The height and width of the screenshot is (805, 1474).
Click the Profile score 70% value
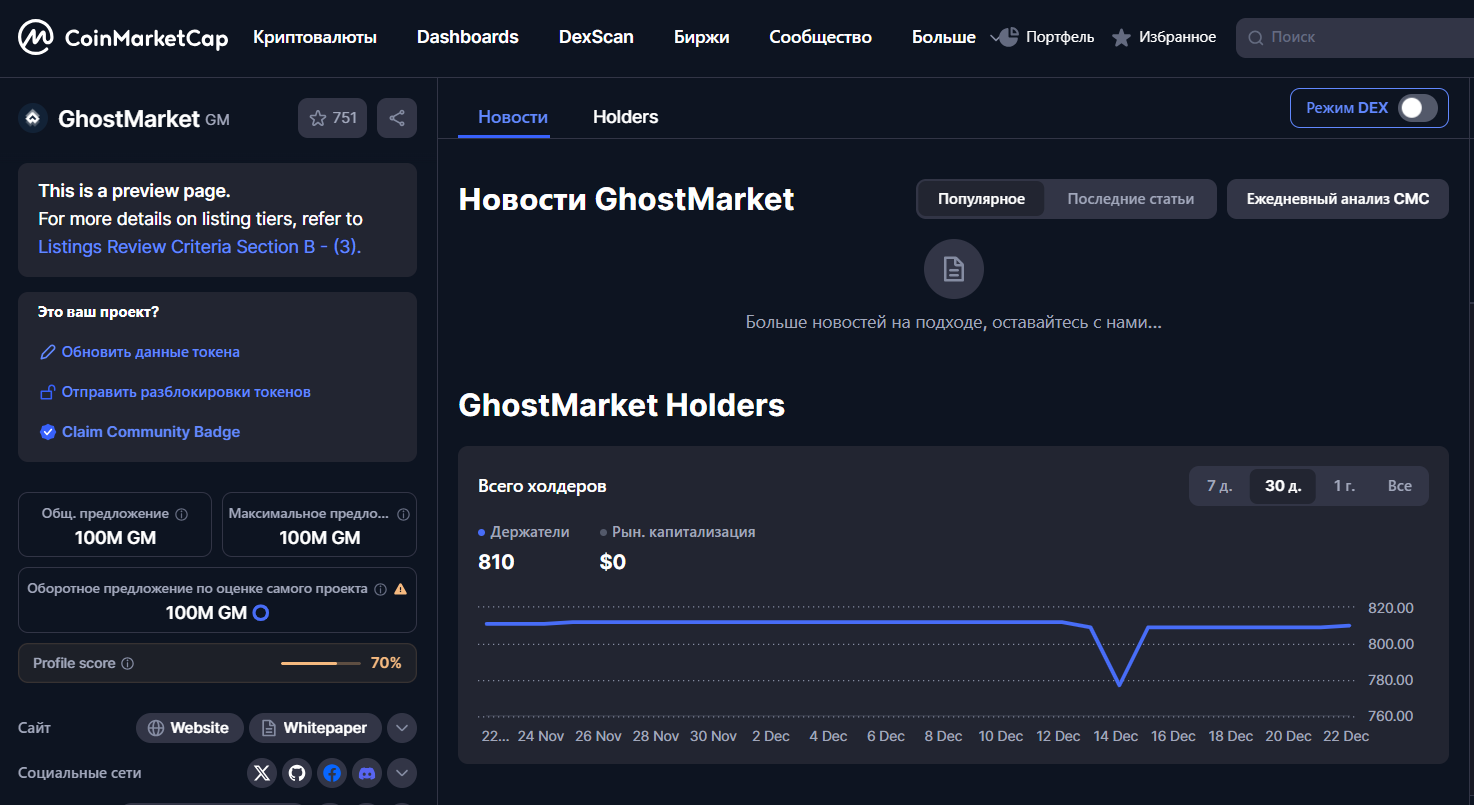(386, 663)
